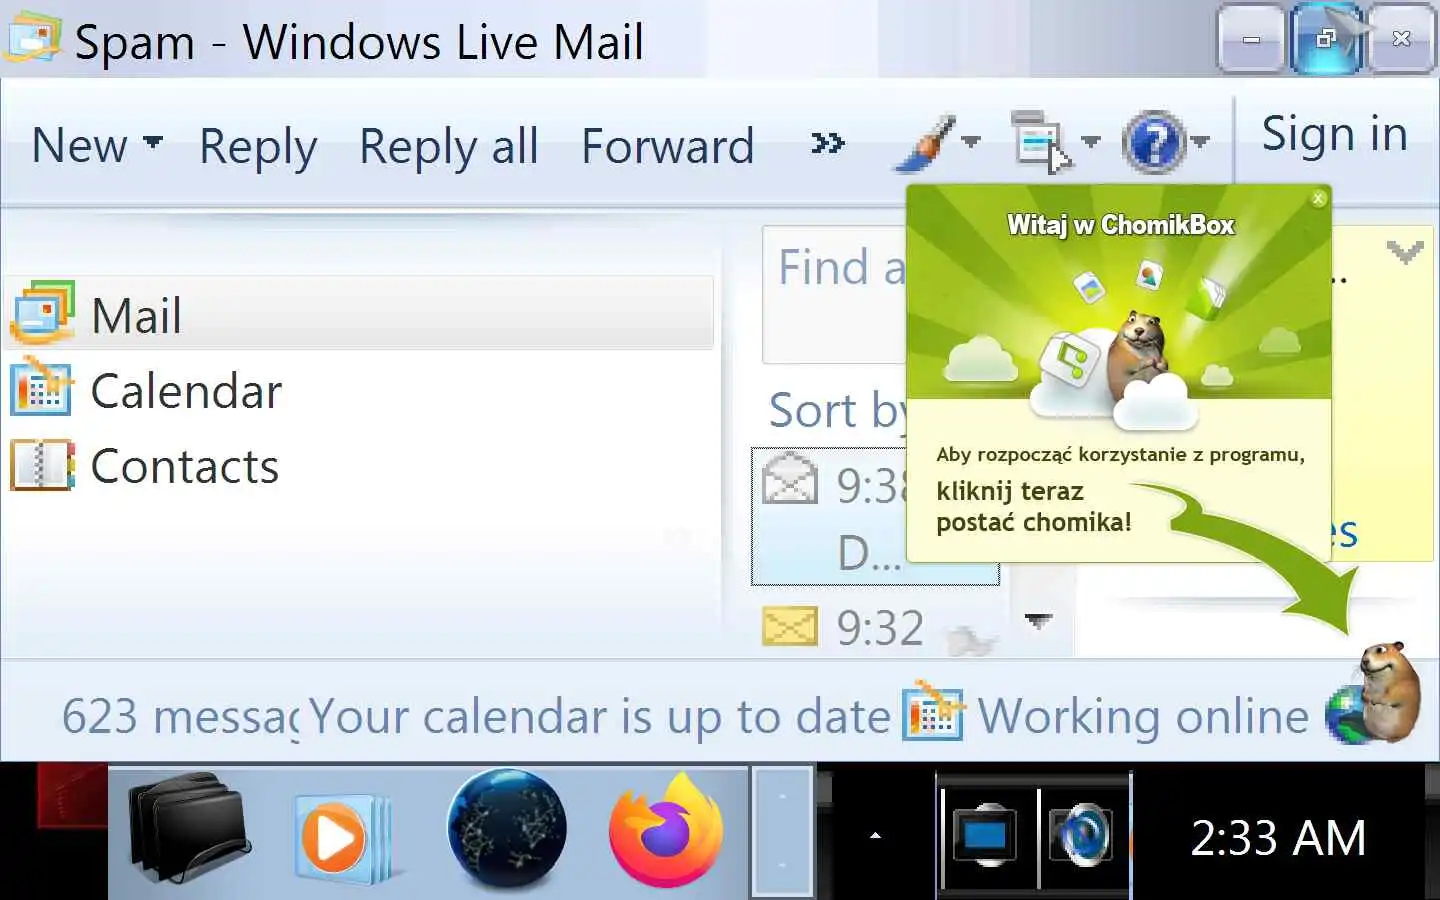The height and width of the screenshot is (900, 1440).
Task: Open the New message dropdown arrow
Action: (x=153, y=142)
